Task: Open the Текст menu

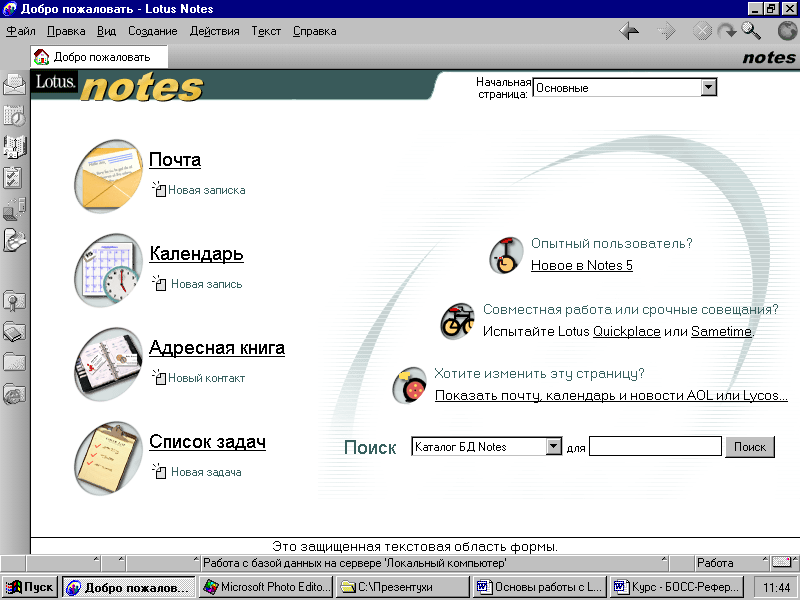Action: point(266,31)
